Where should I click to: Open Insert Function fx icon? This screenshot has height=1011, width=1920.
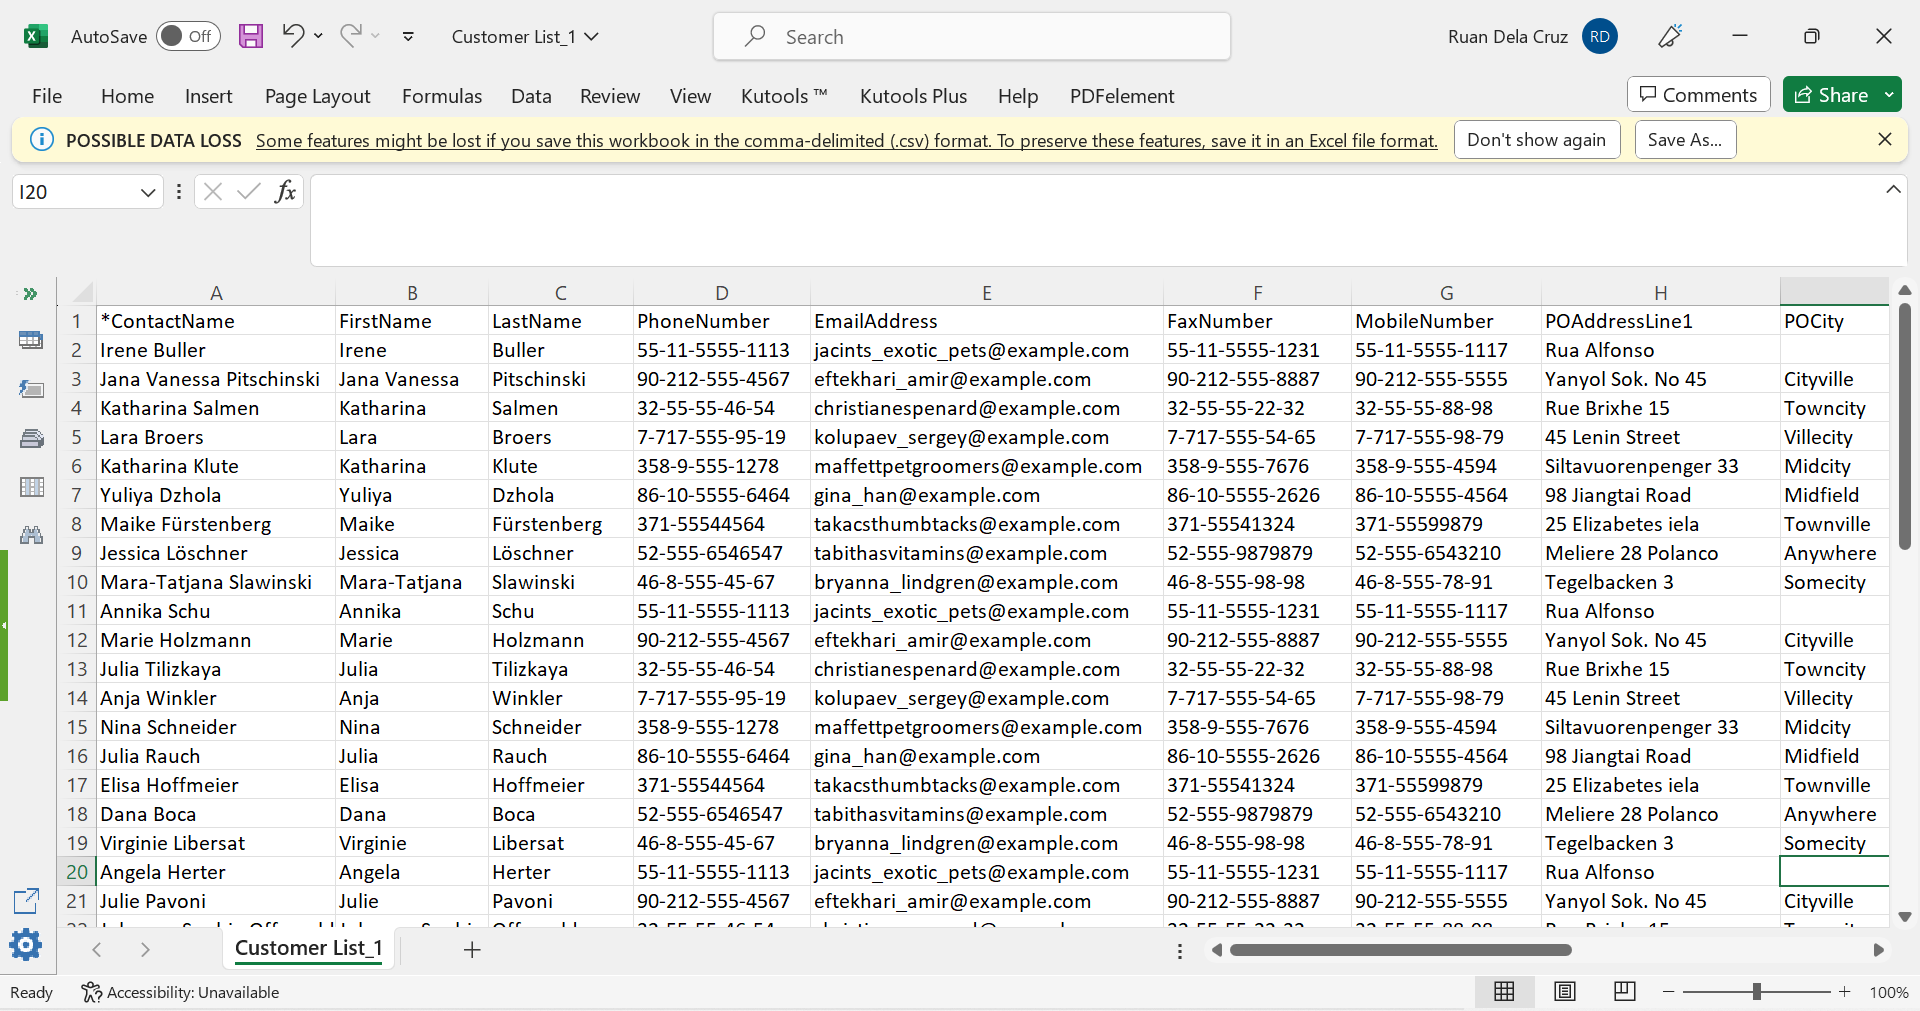[x=285, y=191]
